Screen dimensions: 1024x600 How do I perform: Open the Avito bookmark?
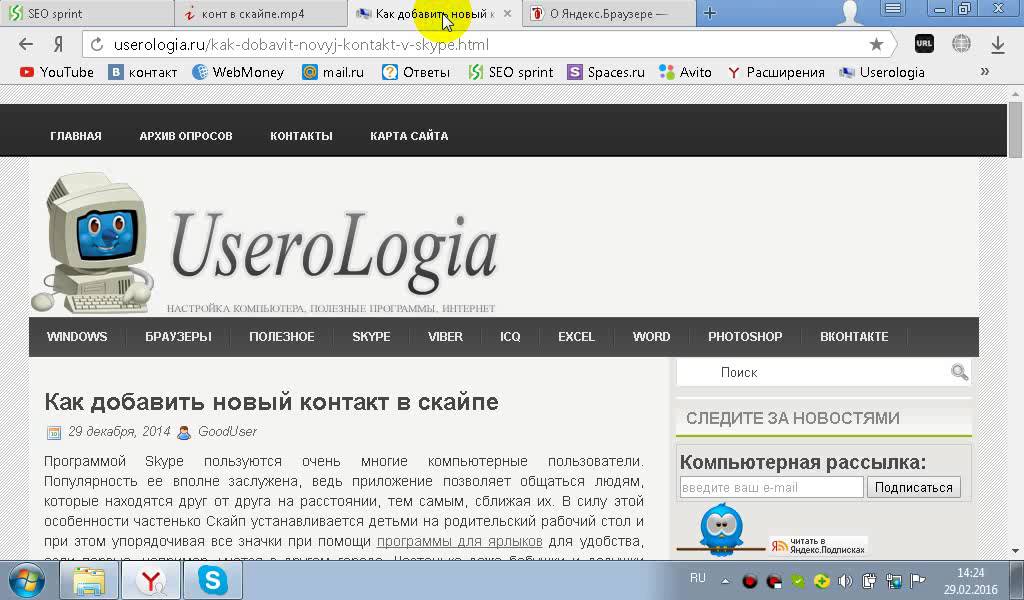685,72
